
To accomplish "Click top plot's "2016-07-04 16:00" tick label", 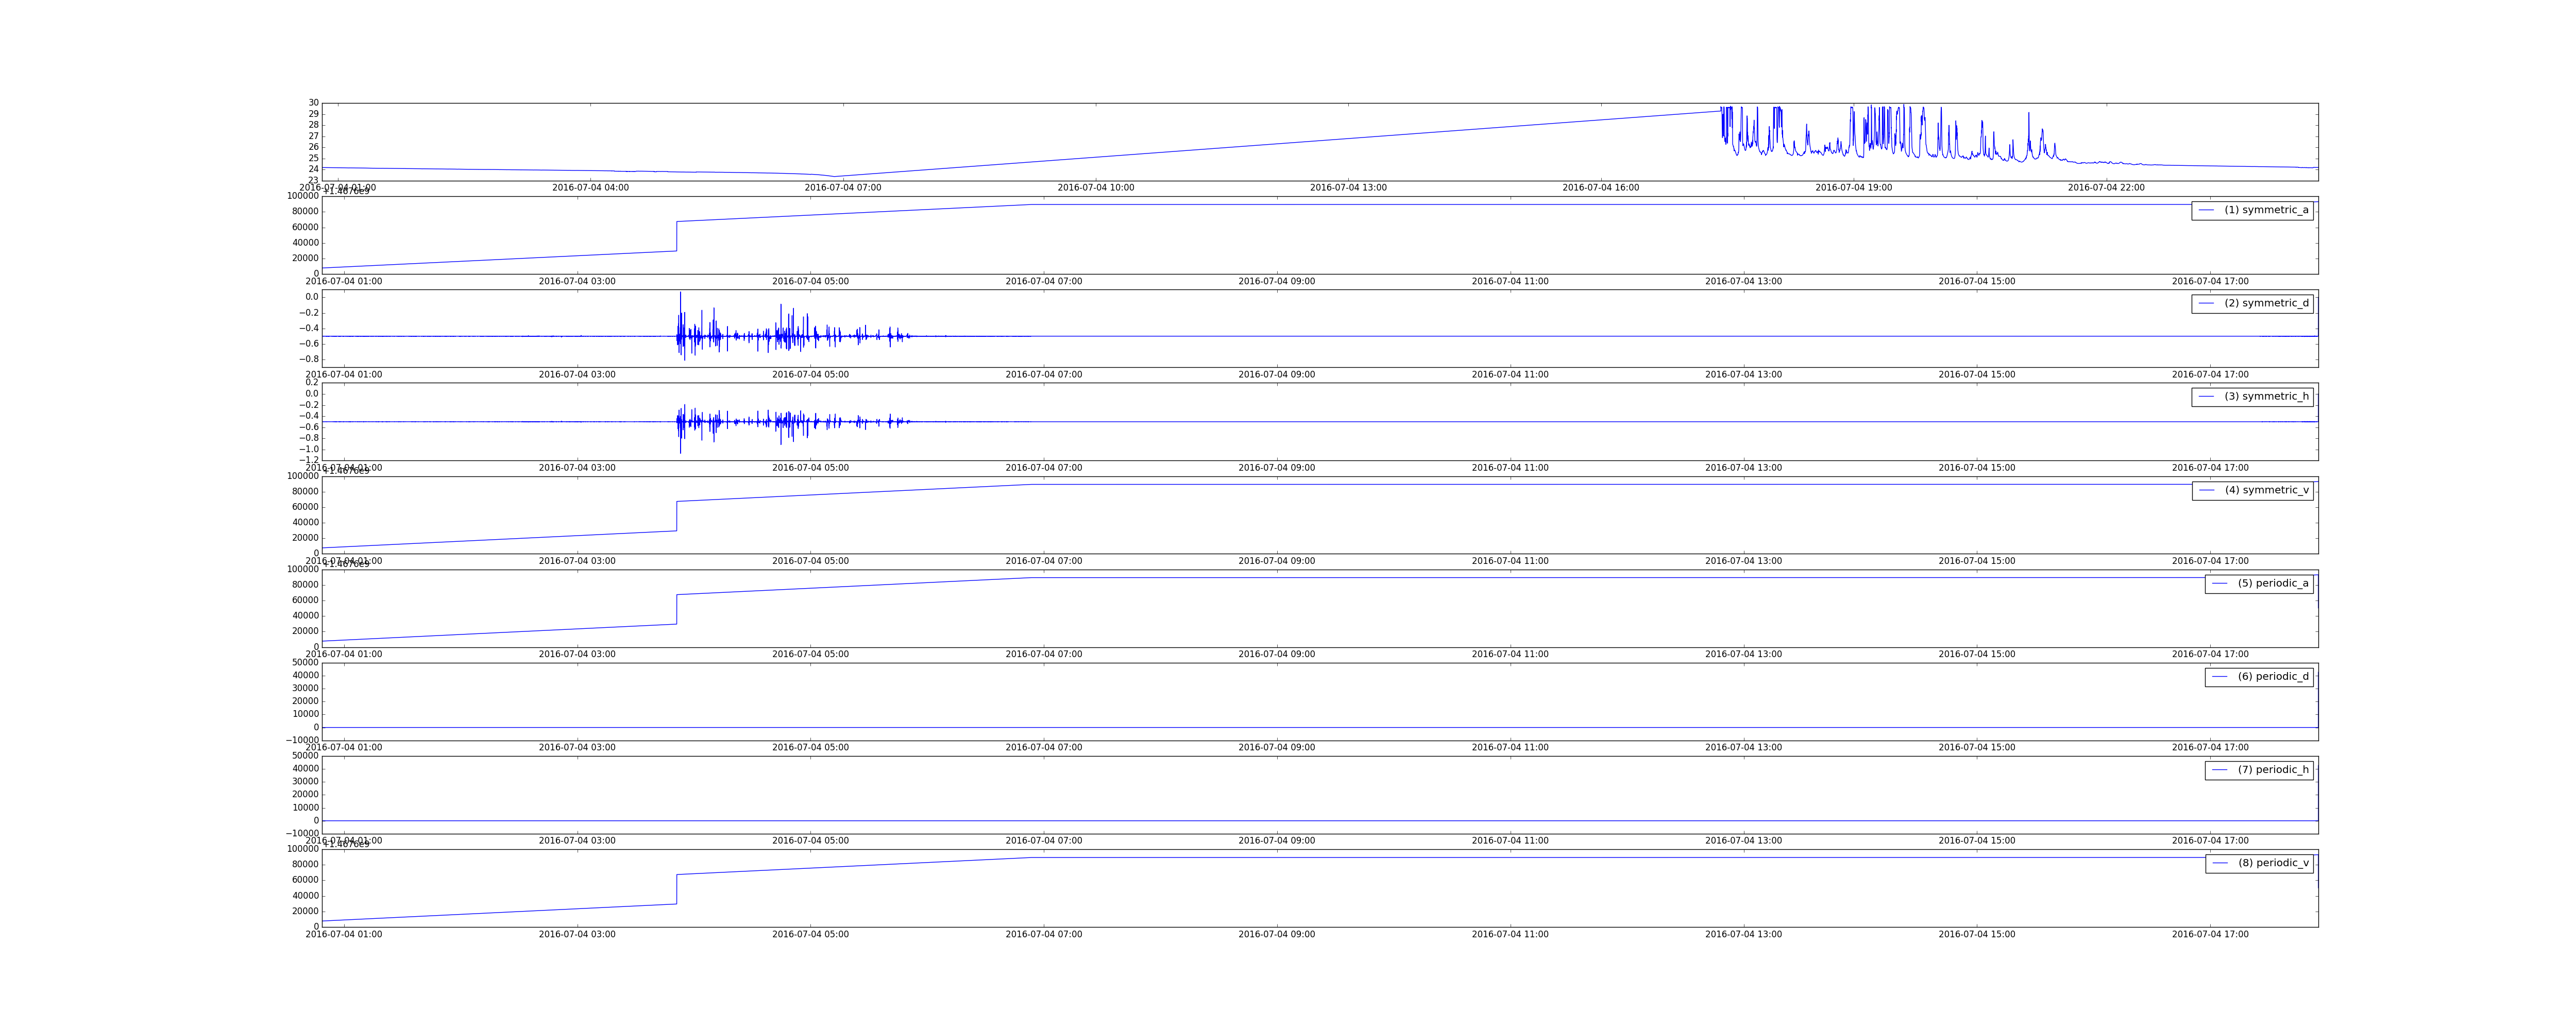I will (x=1600, y=188).
